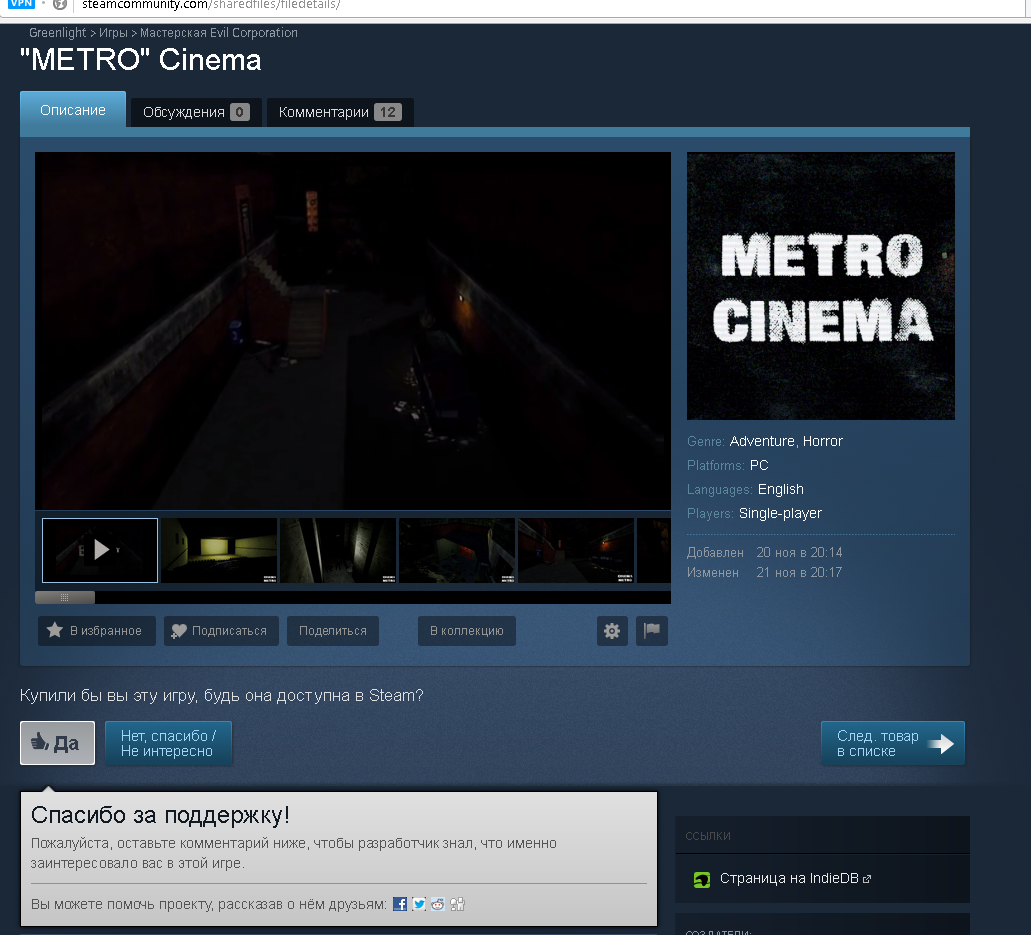Add the item via В избранное button
1031x935 pixels.
click(x=97, y=631)
